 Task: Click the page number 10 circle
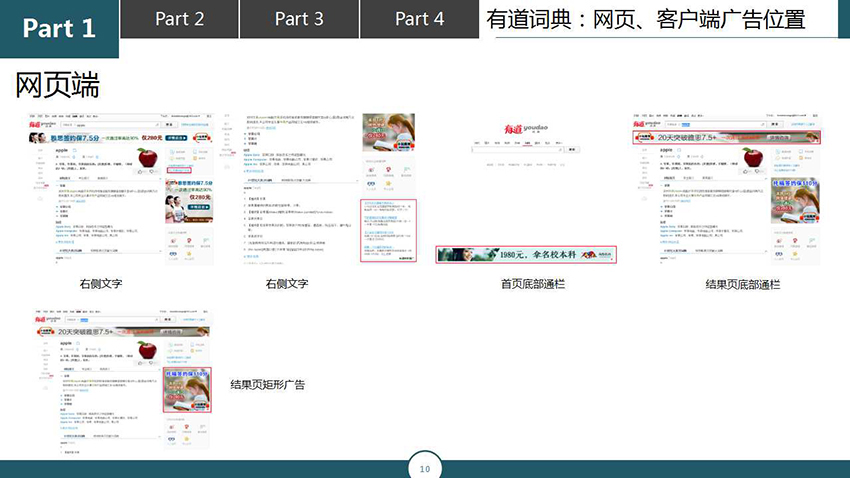424,467
